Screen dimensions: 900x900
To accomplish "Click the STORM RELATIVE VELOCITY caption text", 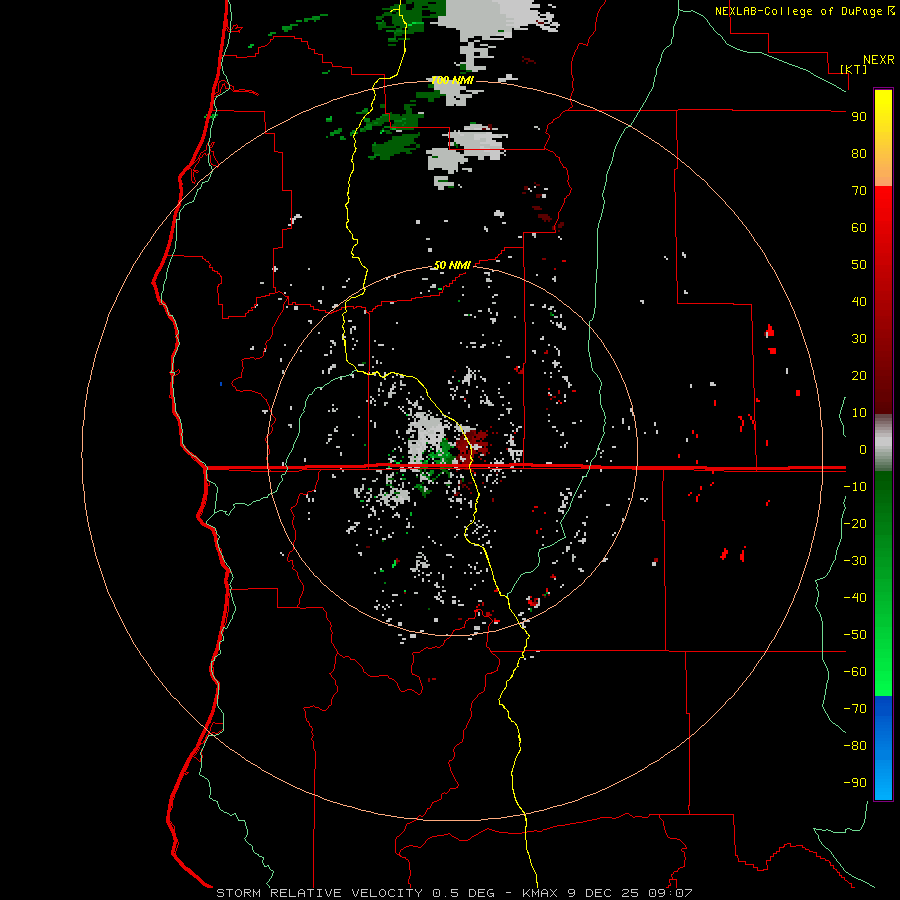I will click(x=320, y=893).
